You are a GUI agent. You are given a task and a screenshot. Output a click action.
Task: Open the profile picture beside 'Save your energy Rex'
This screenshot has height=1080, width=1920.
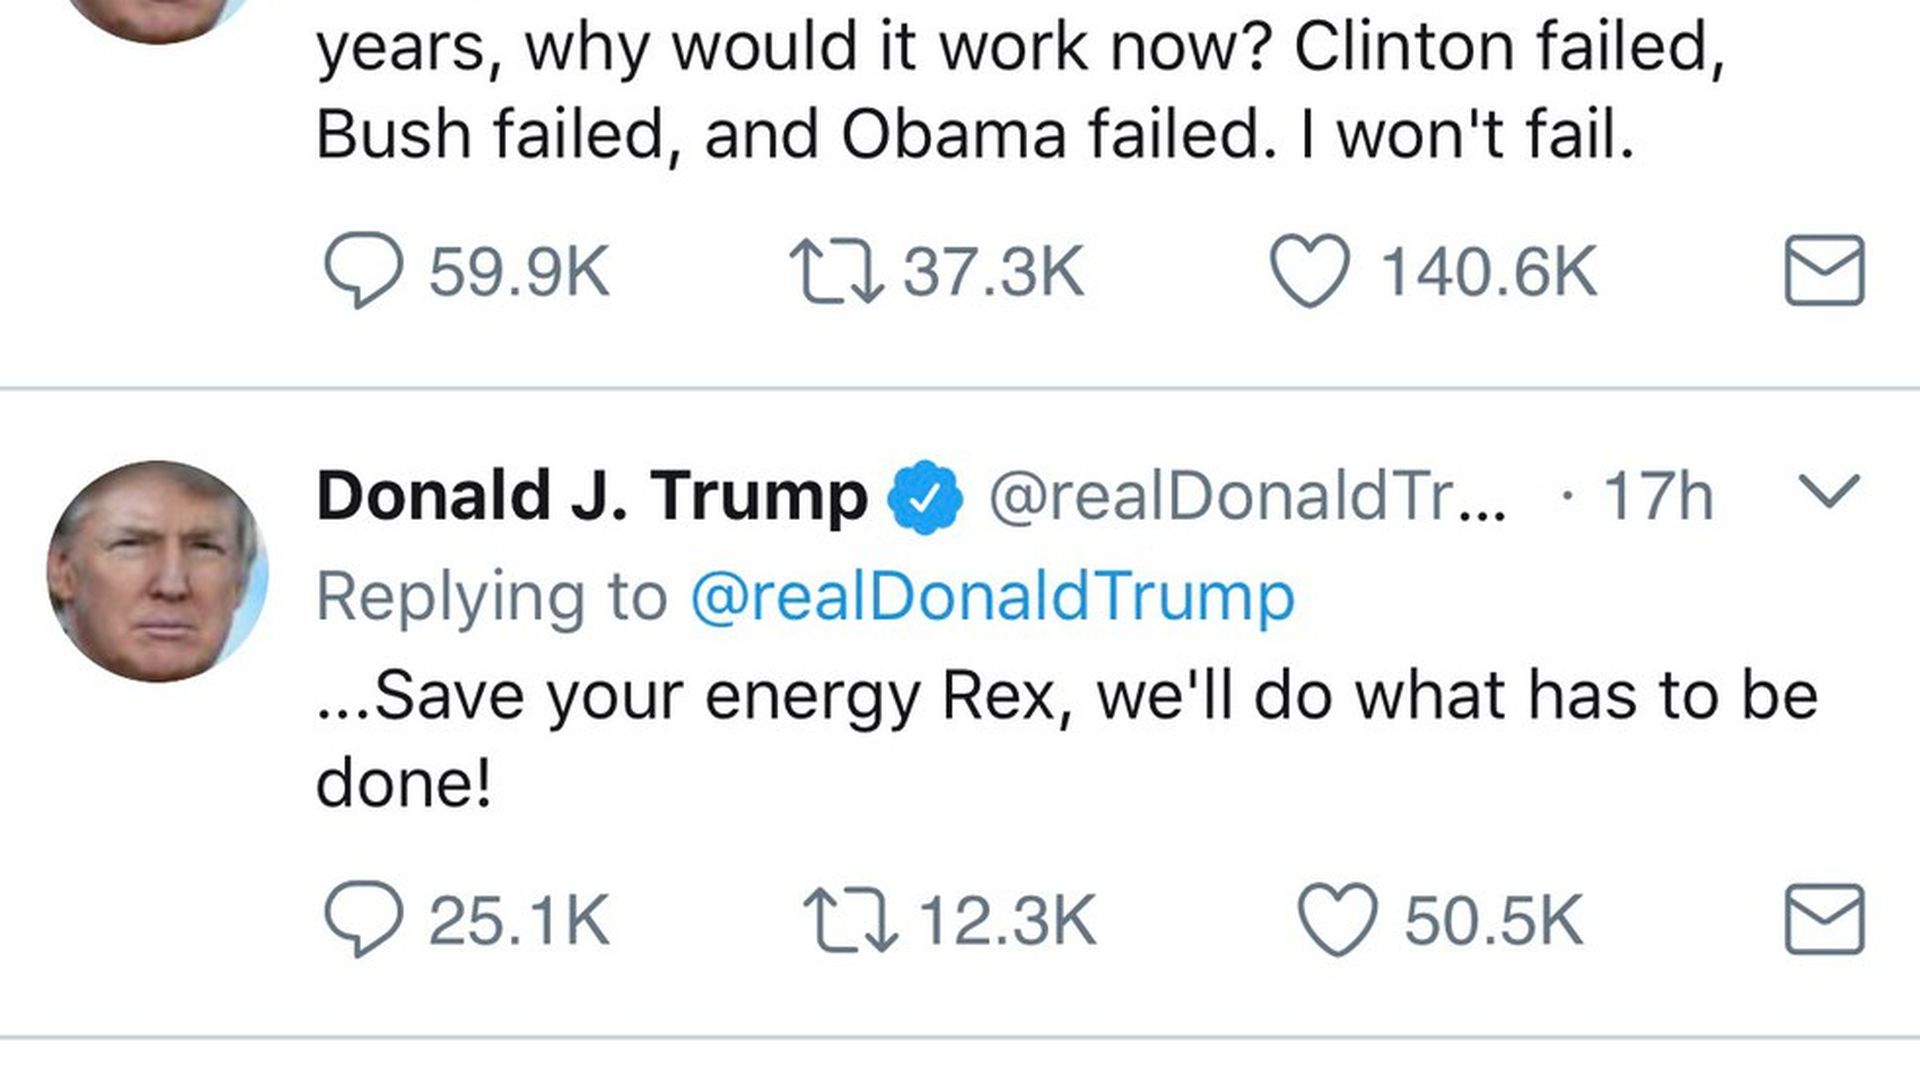coord(158,572)
